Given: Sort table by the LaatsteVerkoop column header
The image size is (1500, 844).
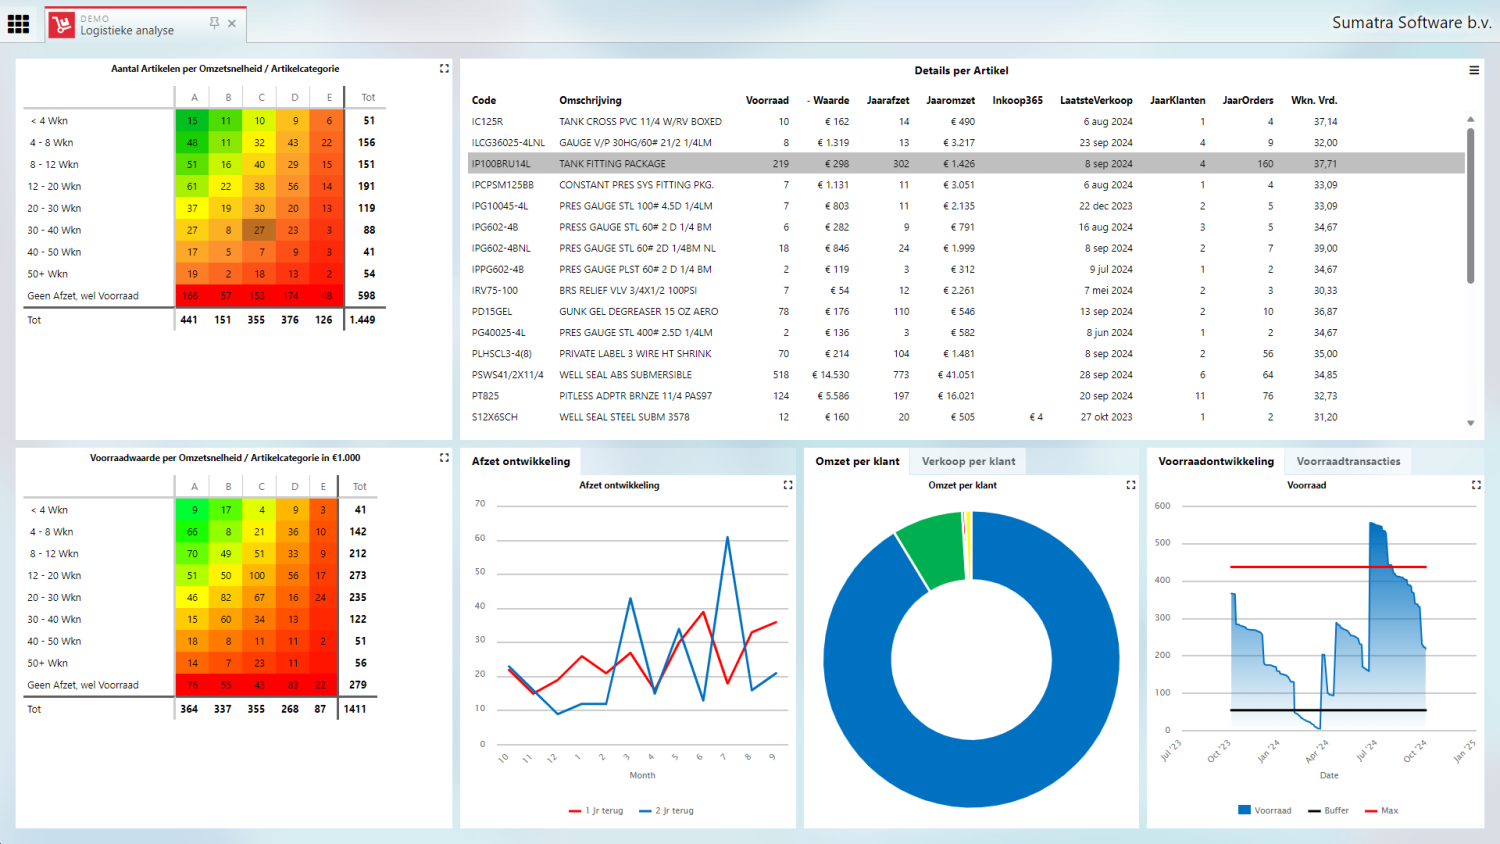Looking at the screenshot, I should (1096, 100).
